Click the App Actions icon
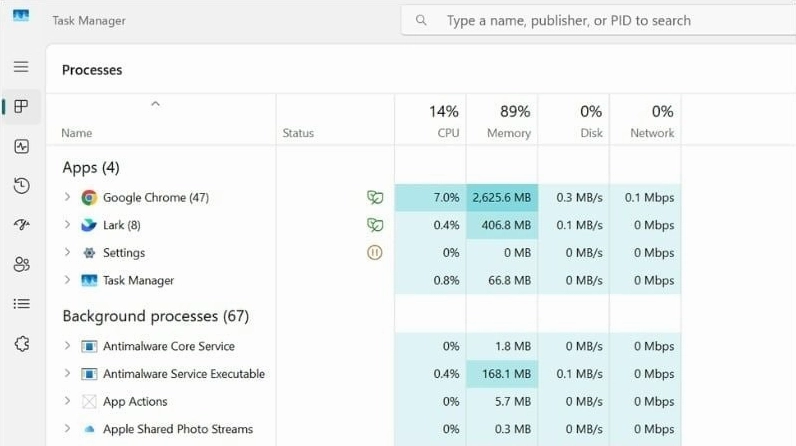Viewport: 796px width, 446px height. tap(89, 401)
